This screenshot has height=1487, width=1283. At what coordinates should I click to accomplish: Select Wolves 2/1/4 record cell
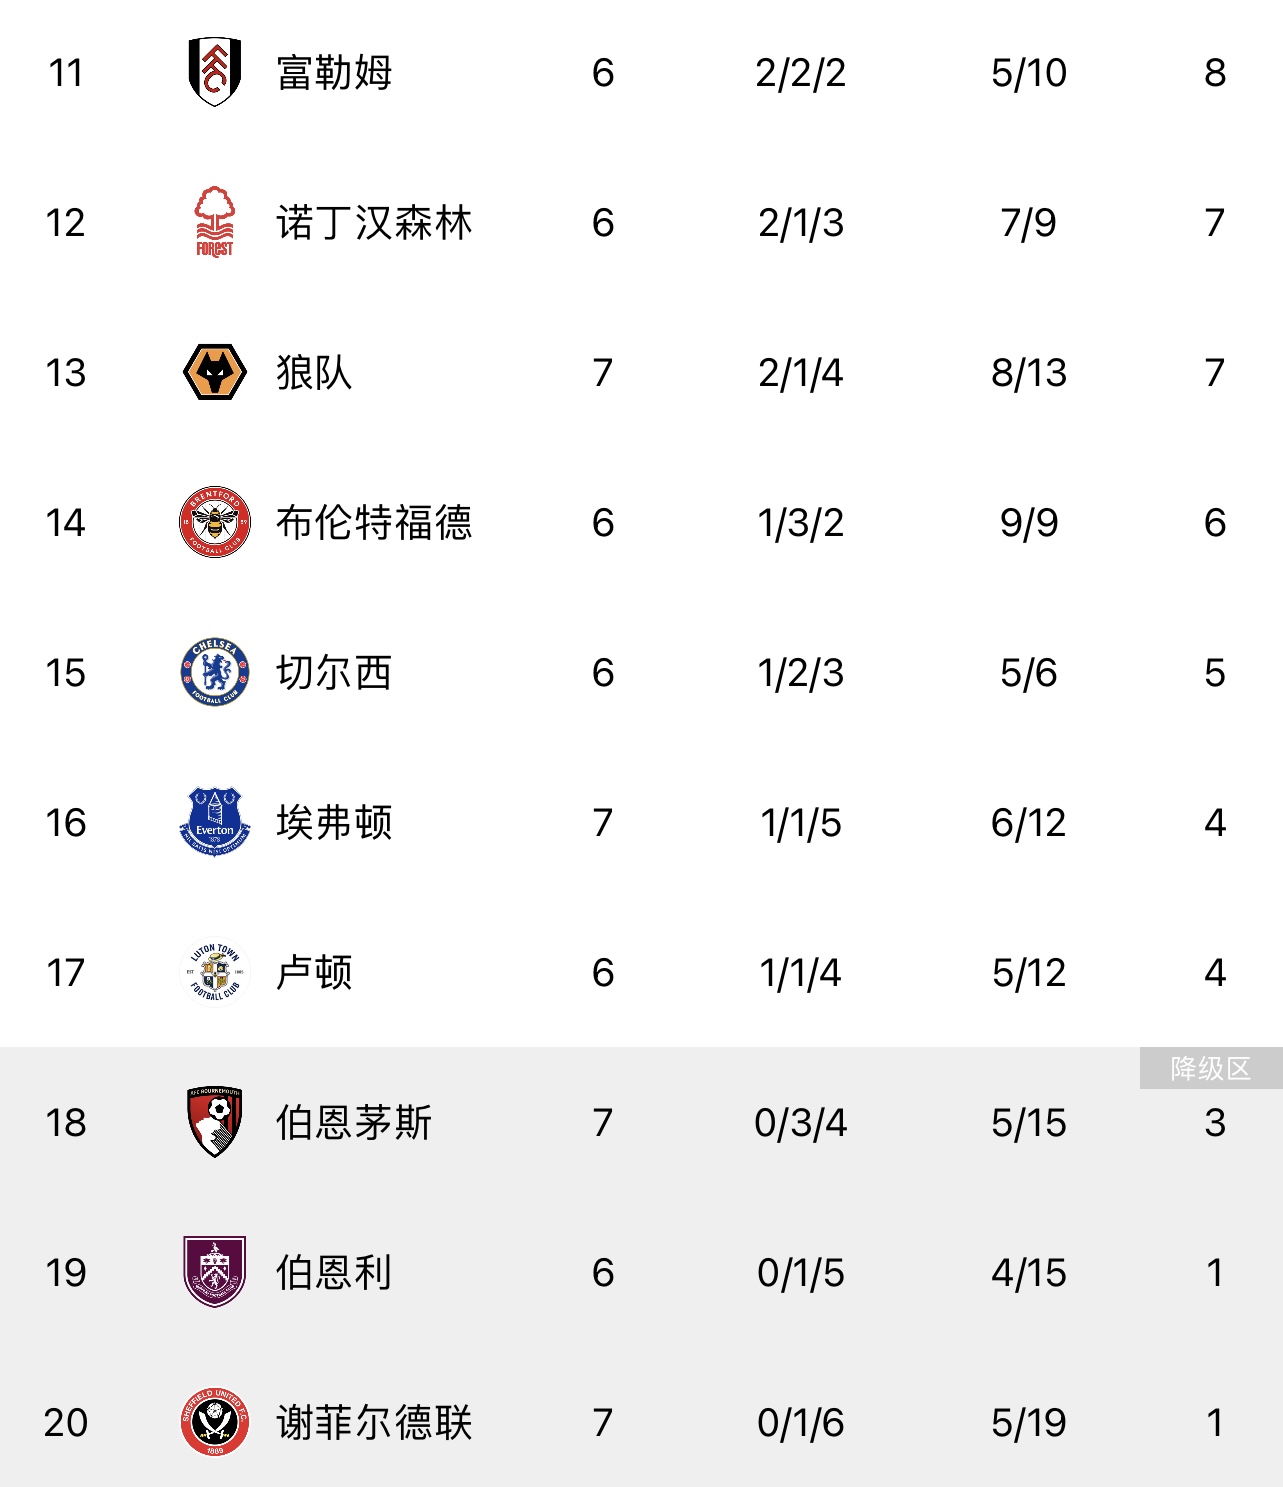[x=801, y=373]
